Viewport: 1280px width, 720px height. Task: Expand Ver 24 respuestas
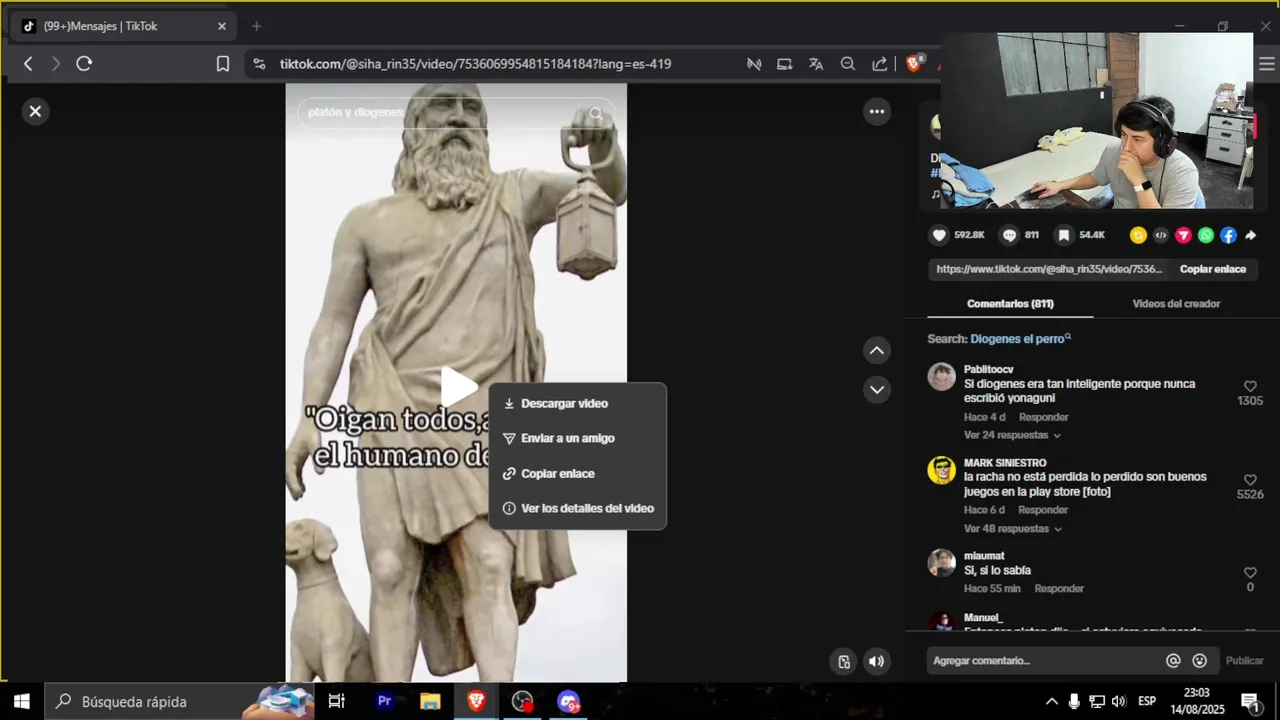[x=1012, y=435]
